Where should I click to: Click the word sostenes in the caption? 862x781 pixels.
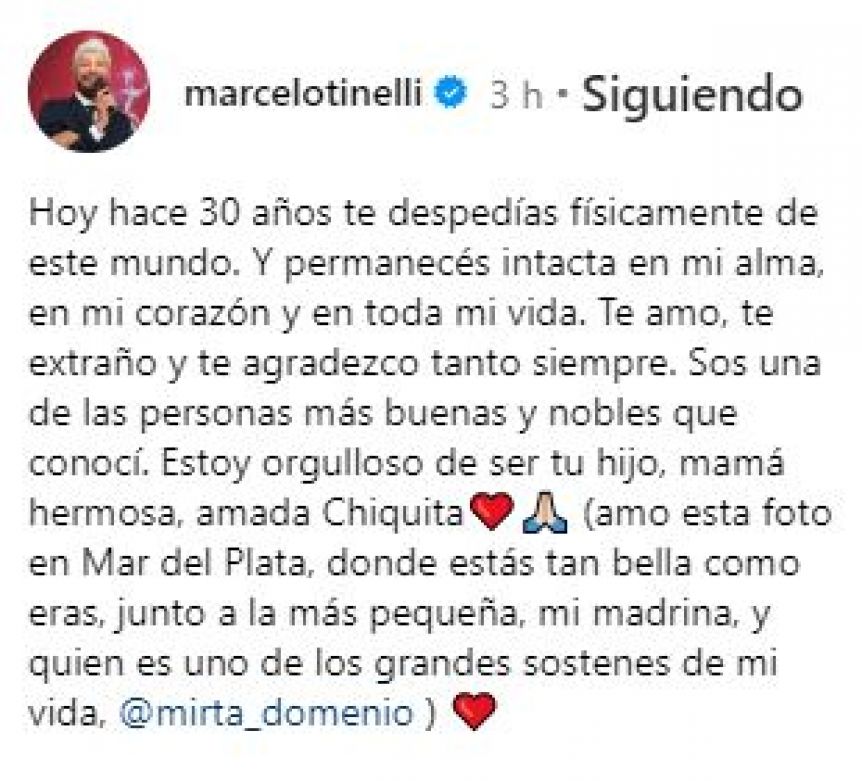click(596, 663)
